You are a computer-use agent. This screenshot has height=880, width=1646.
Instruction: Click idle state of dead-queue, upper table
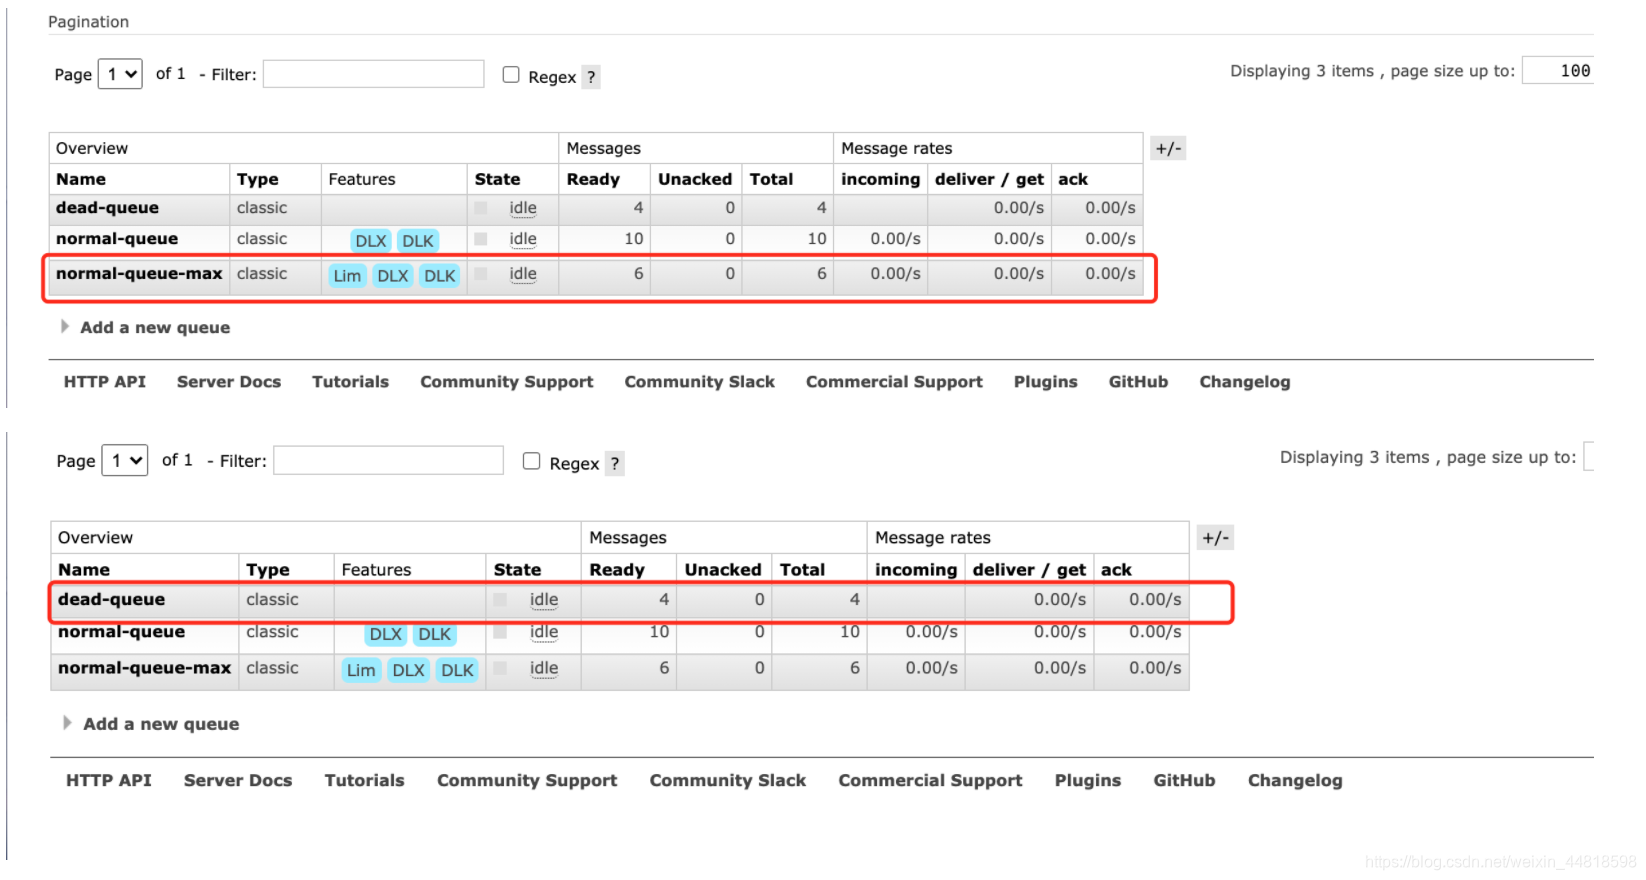[x=523, y=208]
